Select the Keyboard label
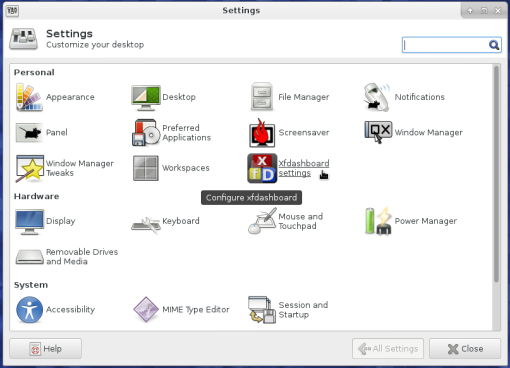 click(181, 221)
